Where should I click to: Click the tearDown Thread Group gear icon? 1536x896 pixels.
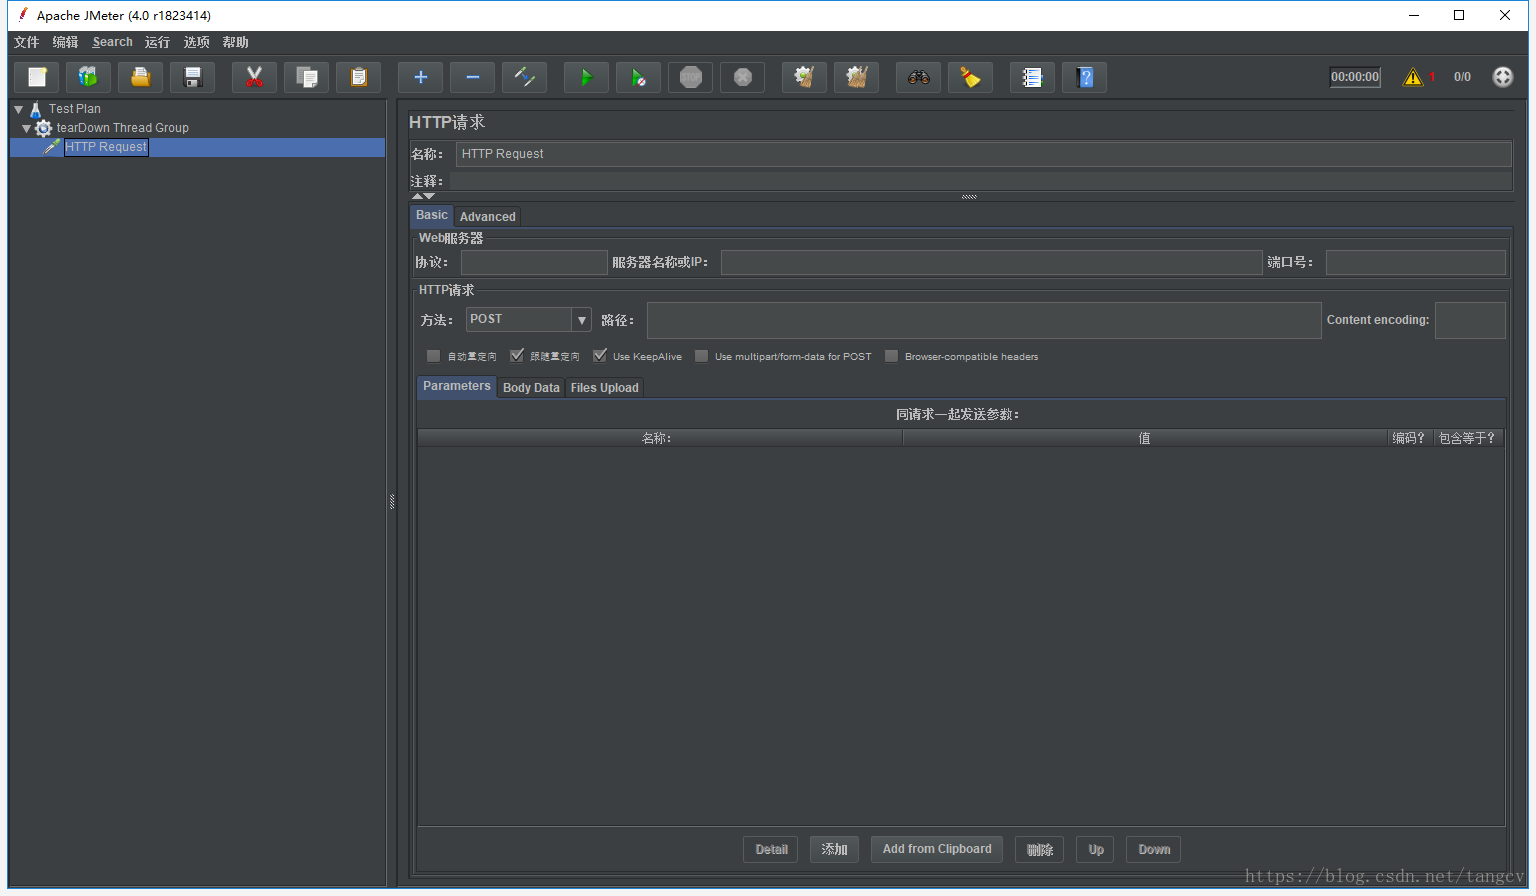43,128
